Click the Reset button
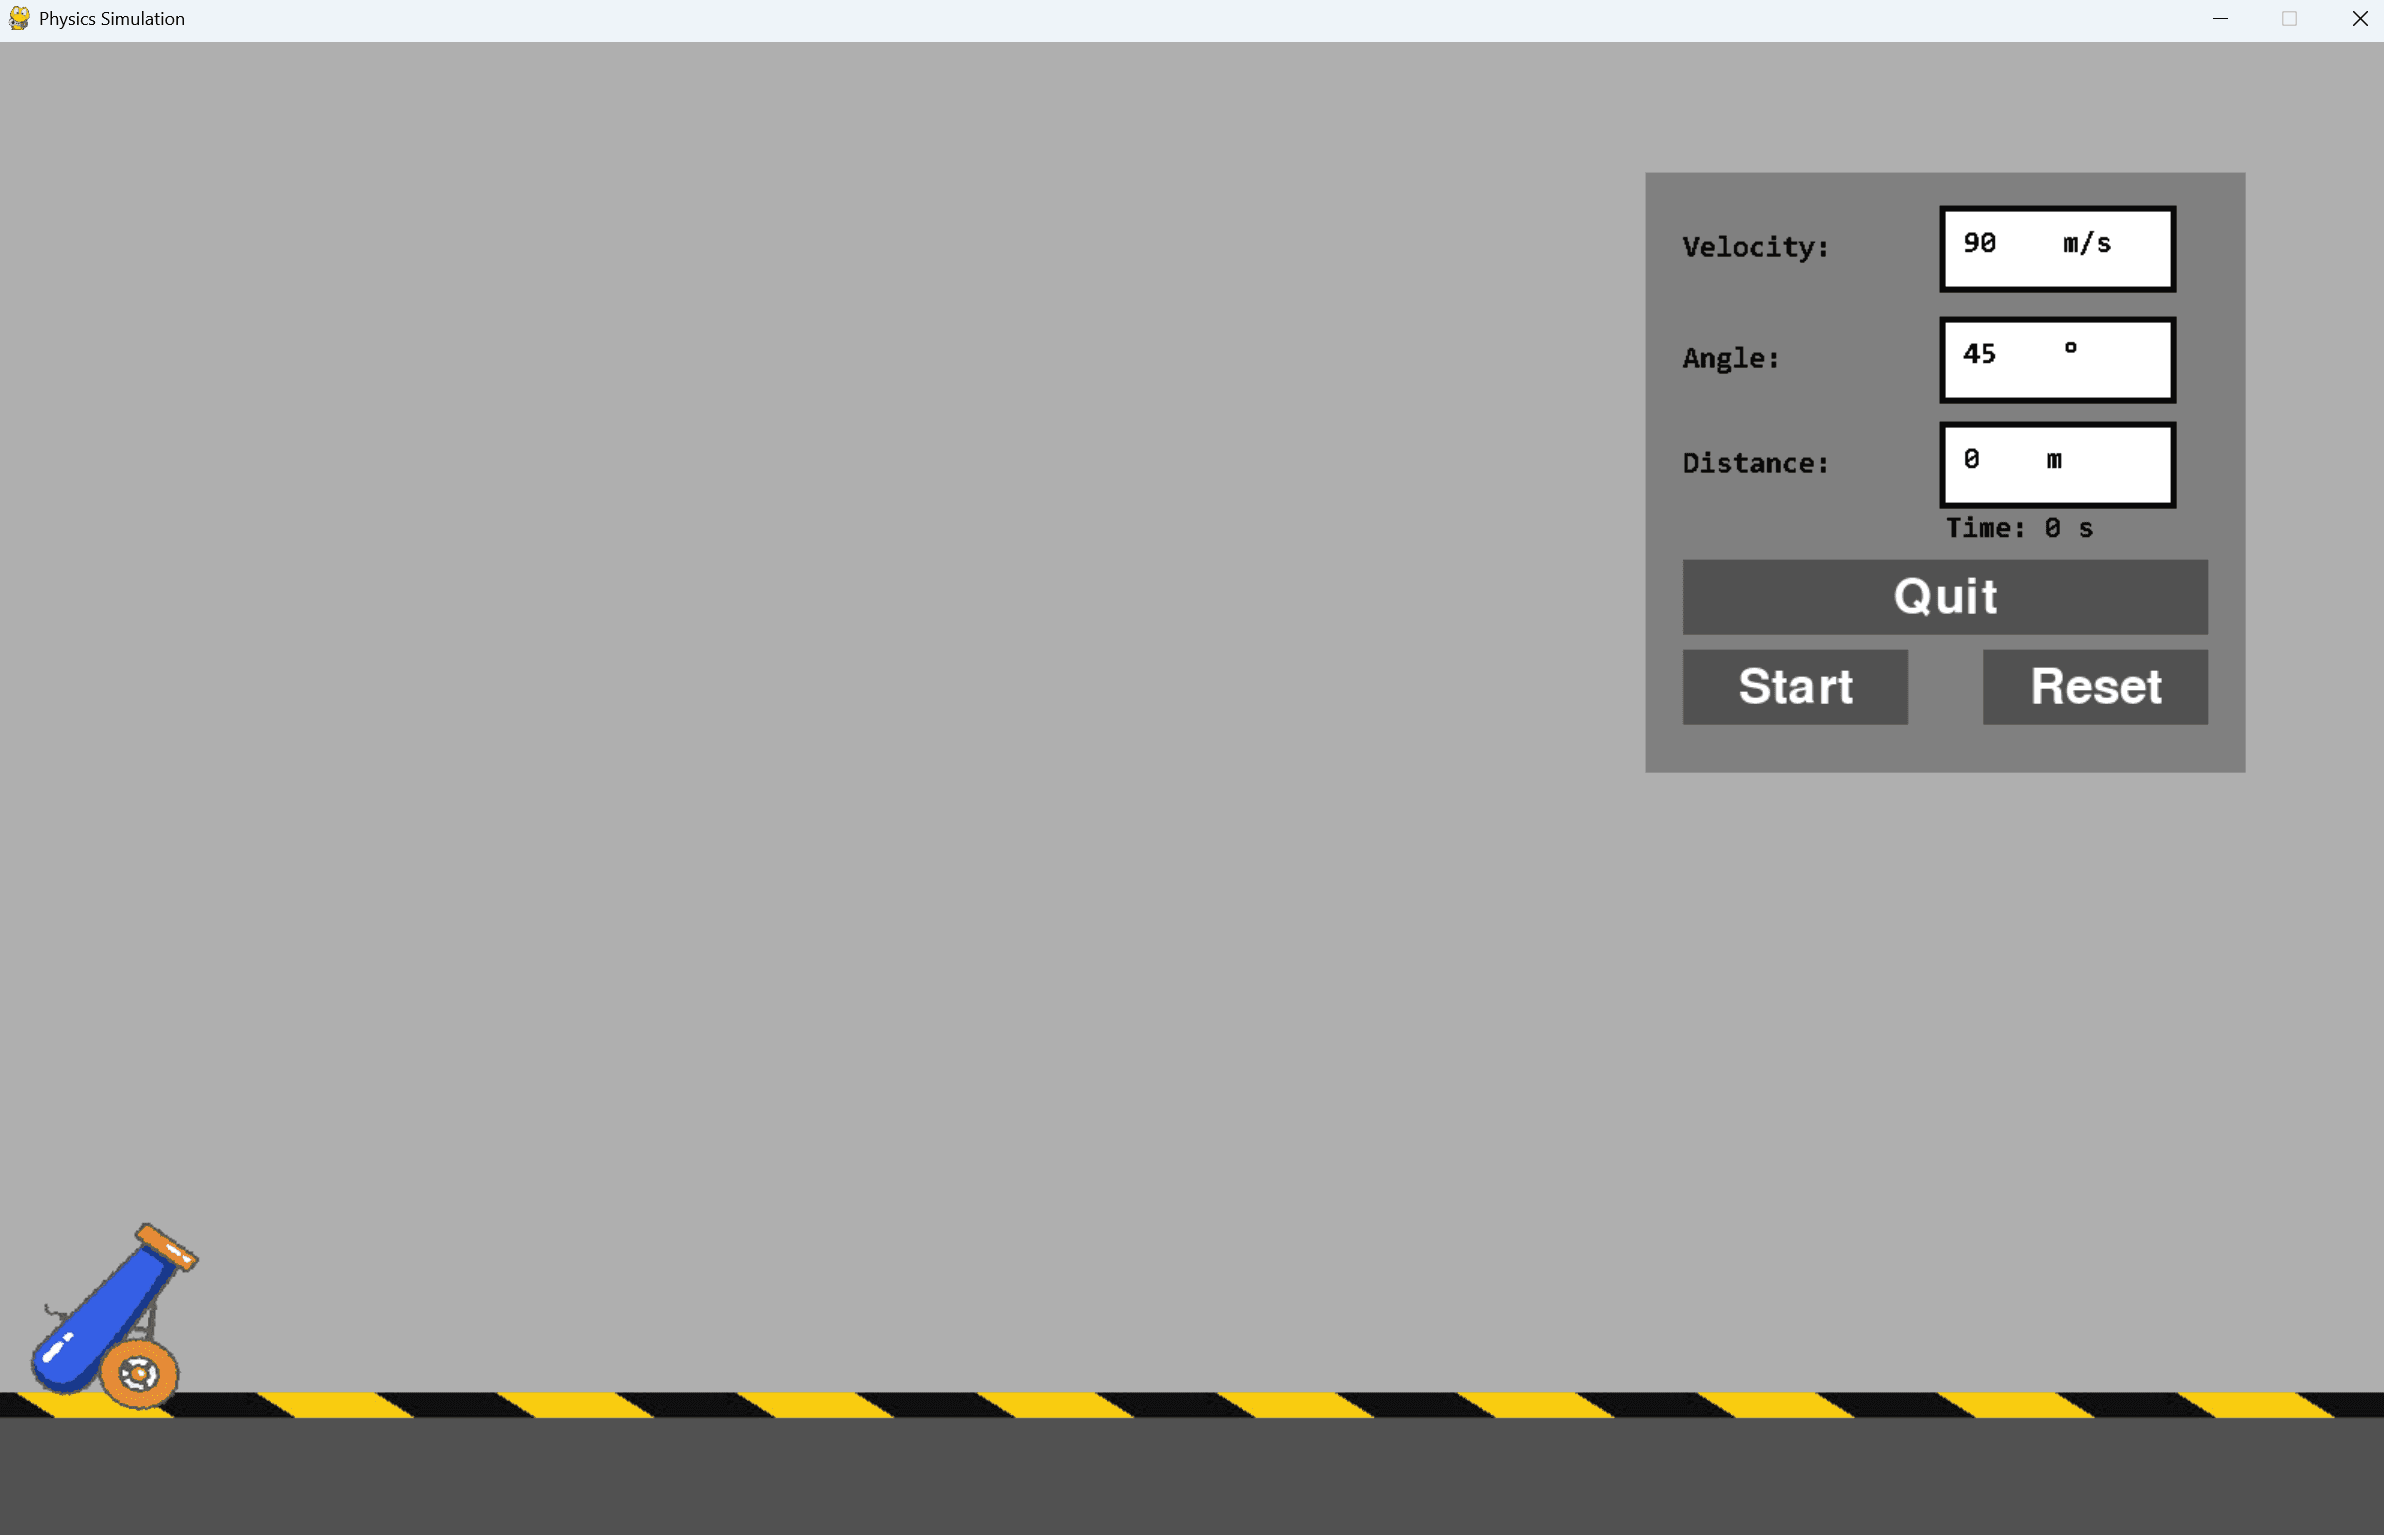Viewport: 2384px width, 1535px height. pos(2094,687)
